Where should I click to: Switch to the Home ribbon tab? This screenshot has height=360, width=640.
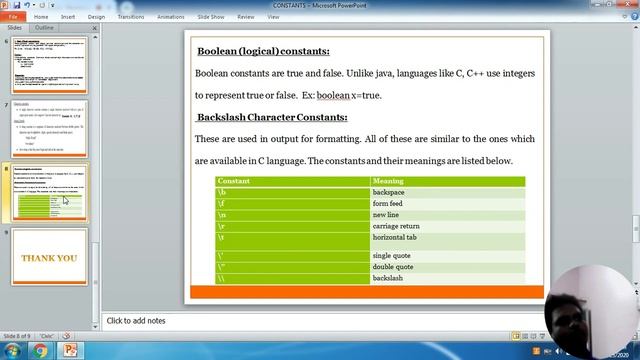pyautogui.click(x=41, y=17)
